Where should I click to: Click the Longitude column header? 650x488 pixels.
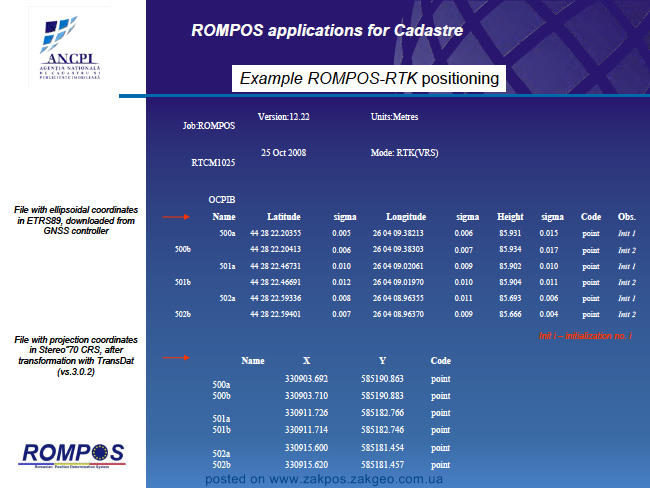click(x=406, y=217)
